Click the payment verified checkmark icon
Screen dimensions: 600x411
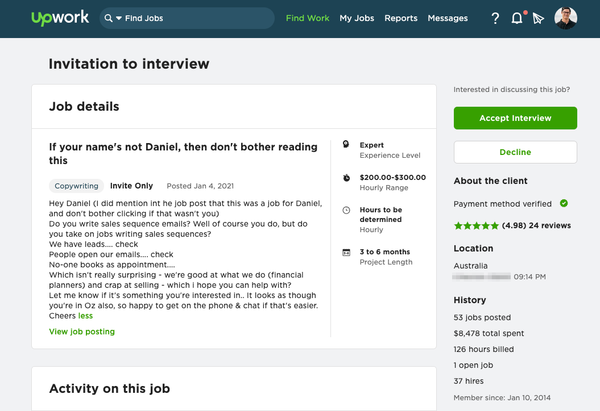pyautogui.click(x=564, y=203)
